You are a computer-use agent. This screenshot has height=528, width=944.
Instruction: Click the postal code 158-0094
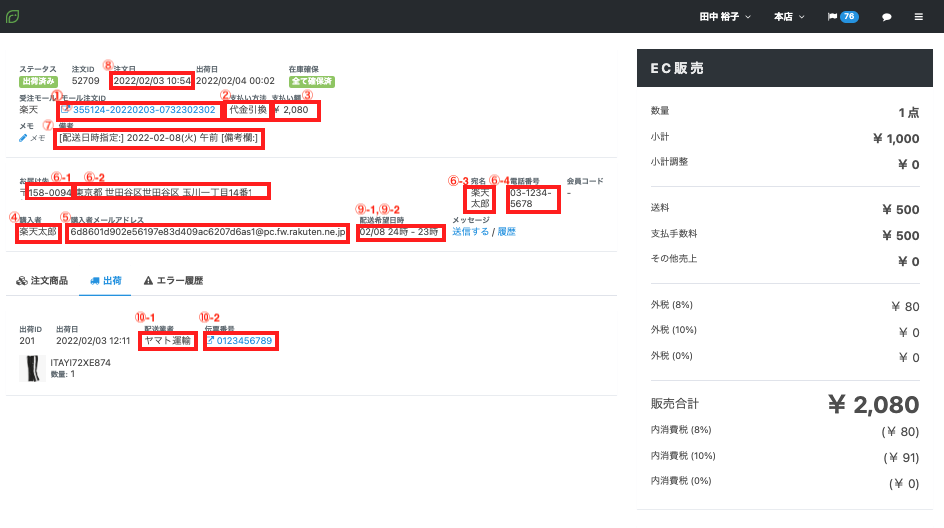point(49,193)
